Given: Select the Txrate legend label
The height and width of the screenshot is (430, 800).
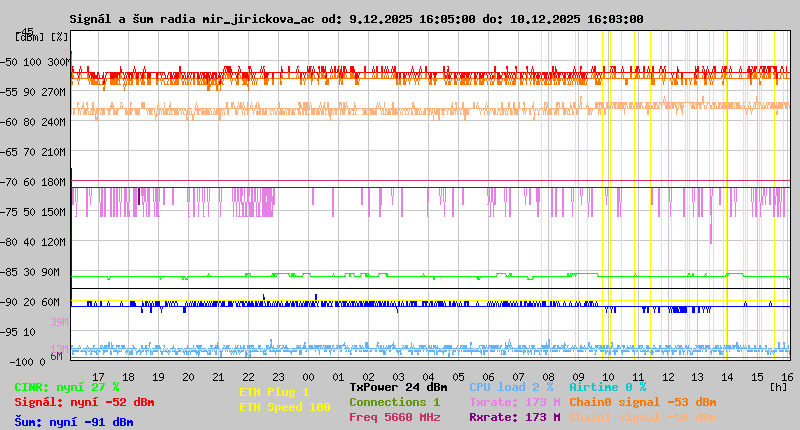Looking at the screenshot, I should pos(514,402).
